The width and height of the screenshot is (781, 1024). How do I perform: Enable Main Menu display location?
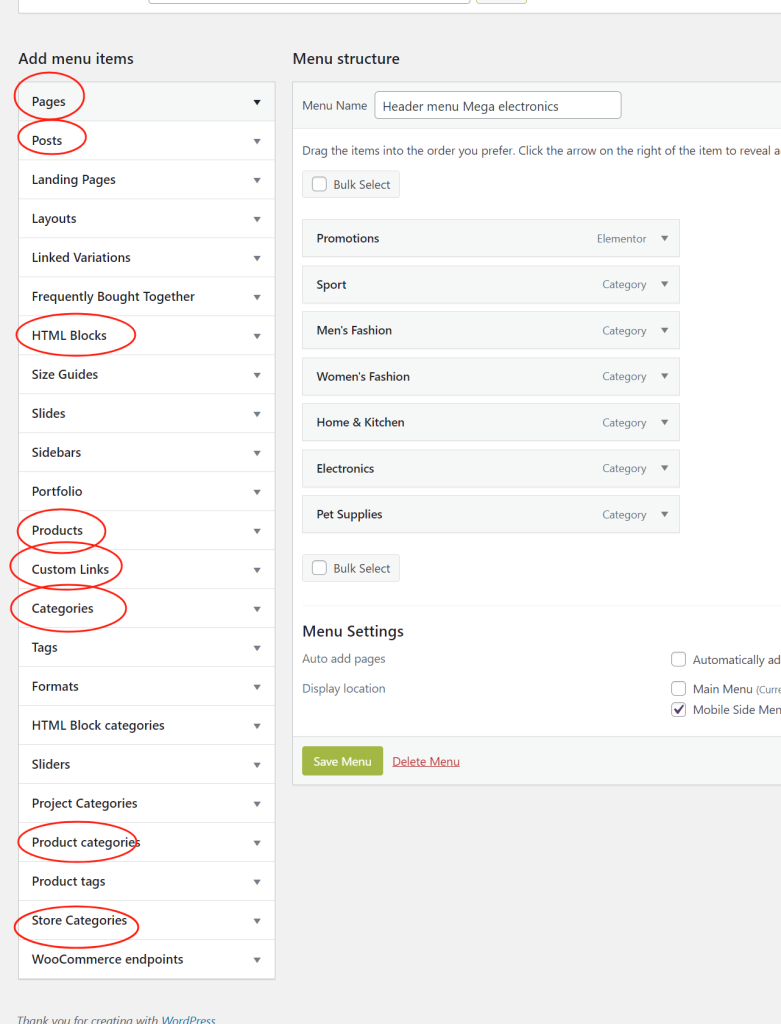(x=679, y=689)
